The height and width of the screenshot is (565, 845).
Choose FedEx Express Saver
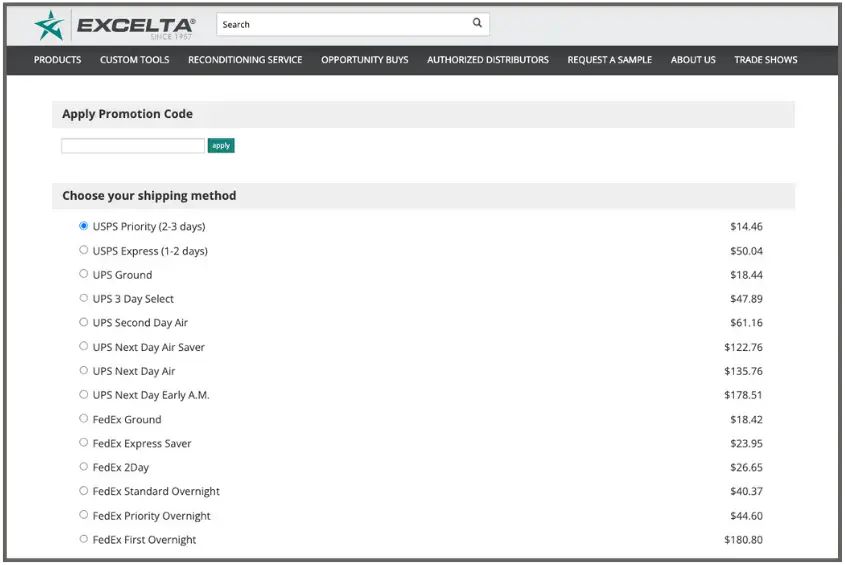click(84, 443)
